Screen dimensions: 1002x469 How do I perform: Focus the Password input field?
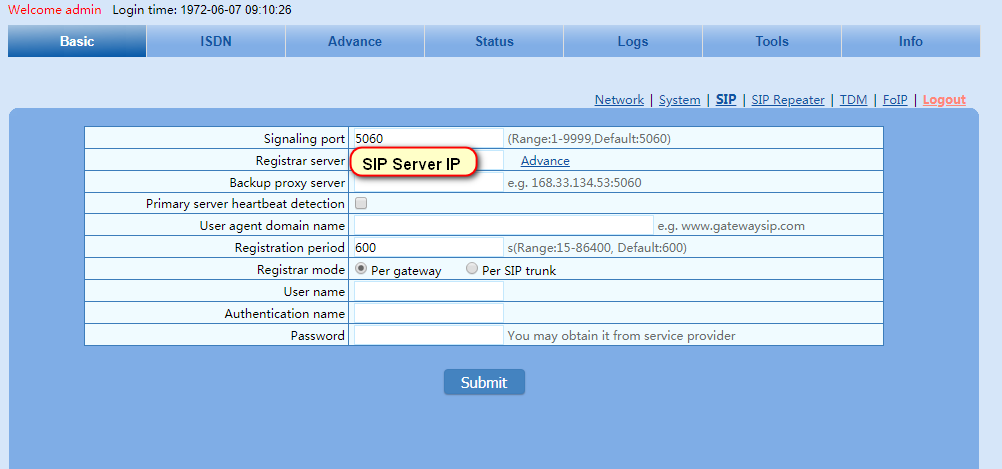click(428, 336)
